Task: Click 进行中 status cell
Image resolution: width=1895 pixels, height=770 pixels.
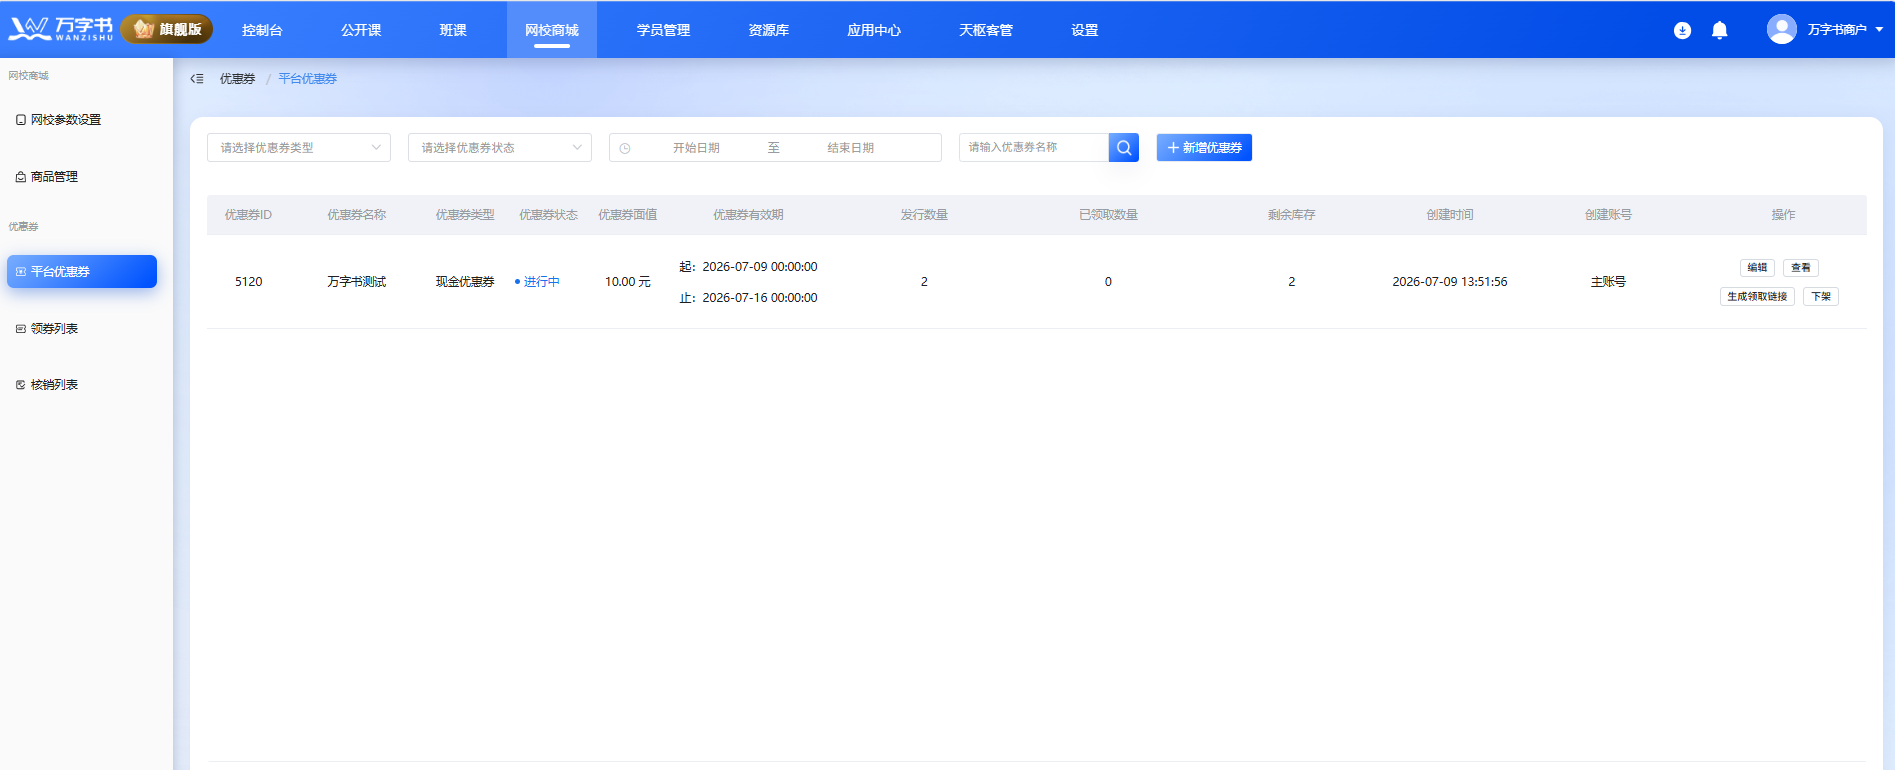Action: point(538,282)
